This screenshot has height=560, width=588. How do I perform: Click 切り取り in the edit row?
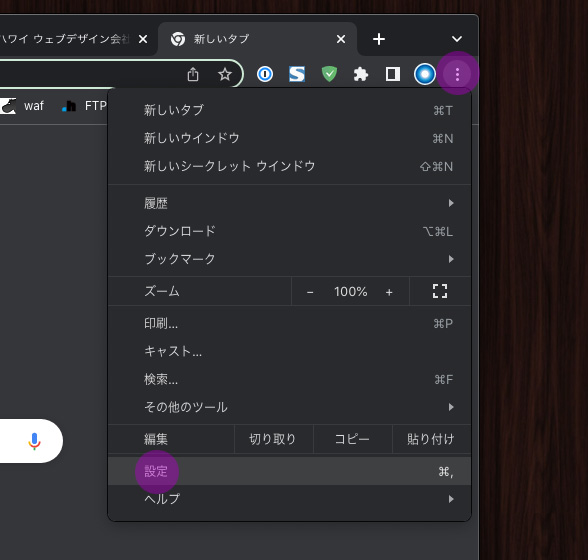[273, 439]
